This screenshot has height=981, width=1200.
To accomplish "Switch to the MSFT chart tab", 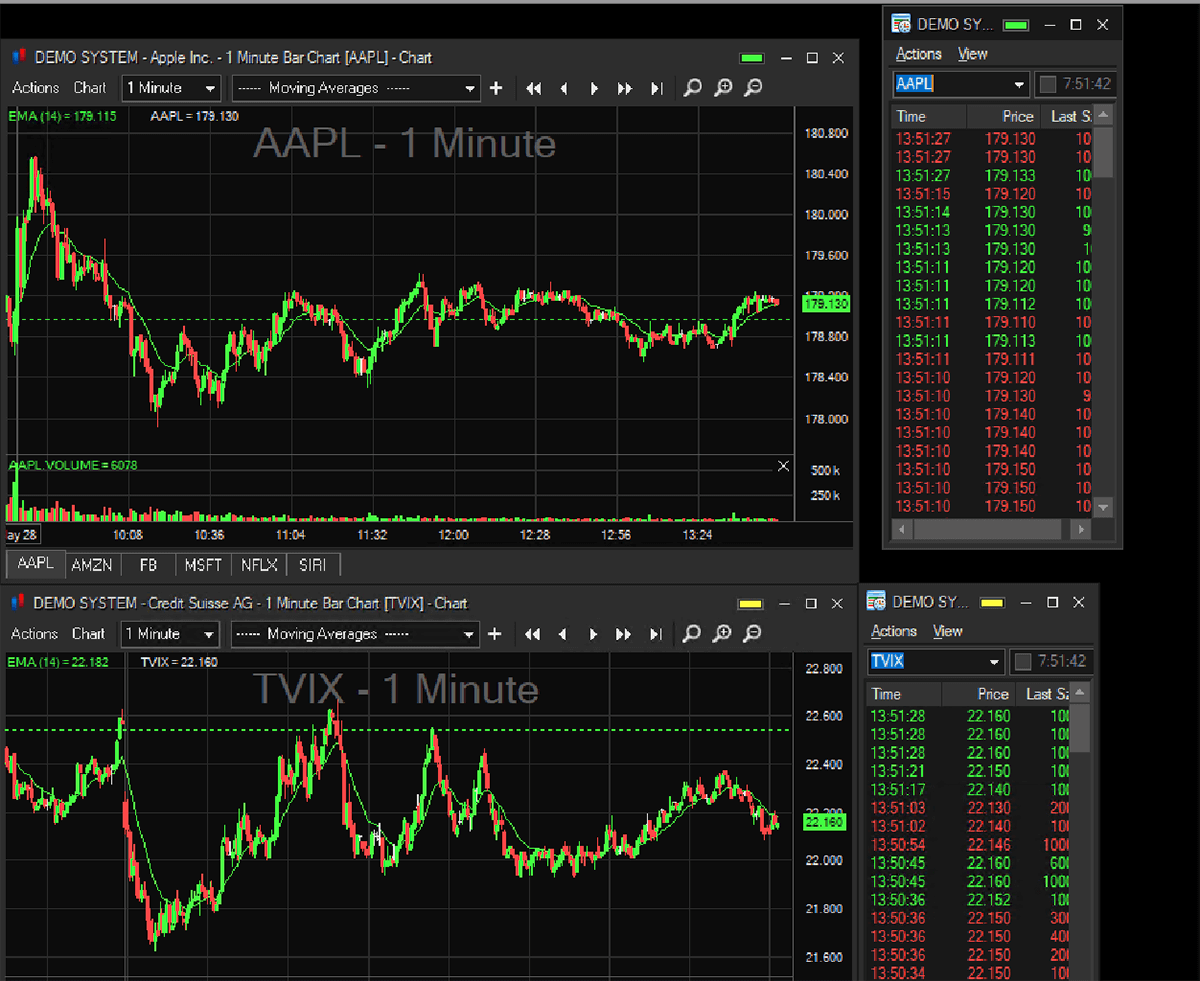I will tap(204, 565).
